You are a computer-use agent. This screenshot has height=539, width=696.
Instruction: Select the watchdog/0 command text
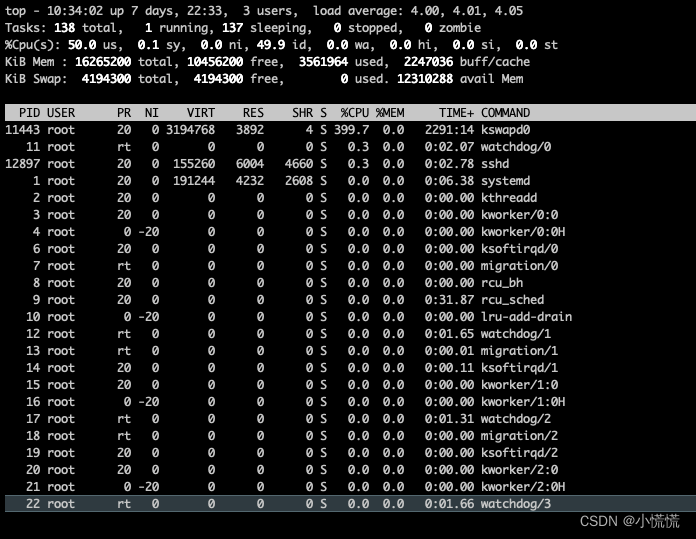click(x=516, y=147)
